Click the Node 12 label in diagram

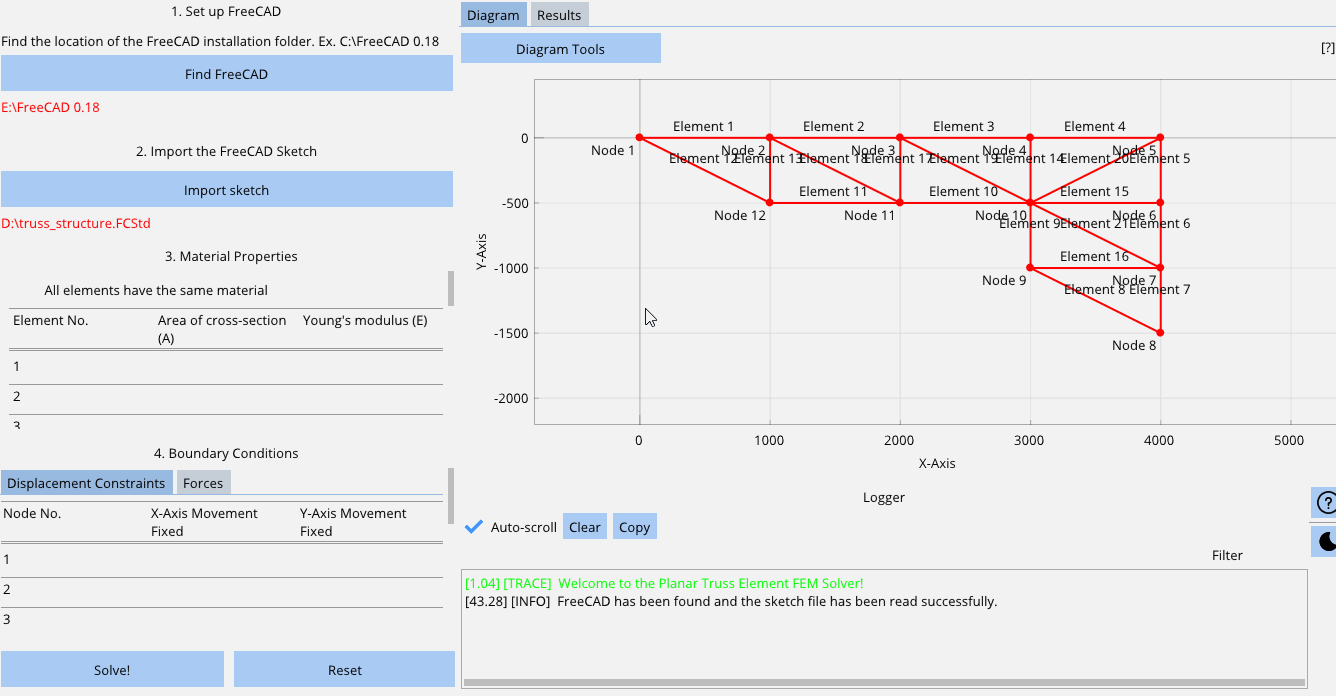[x=740, y=215]
